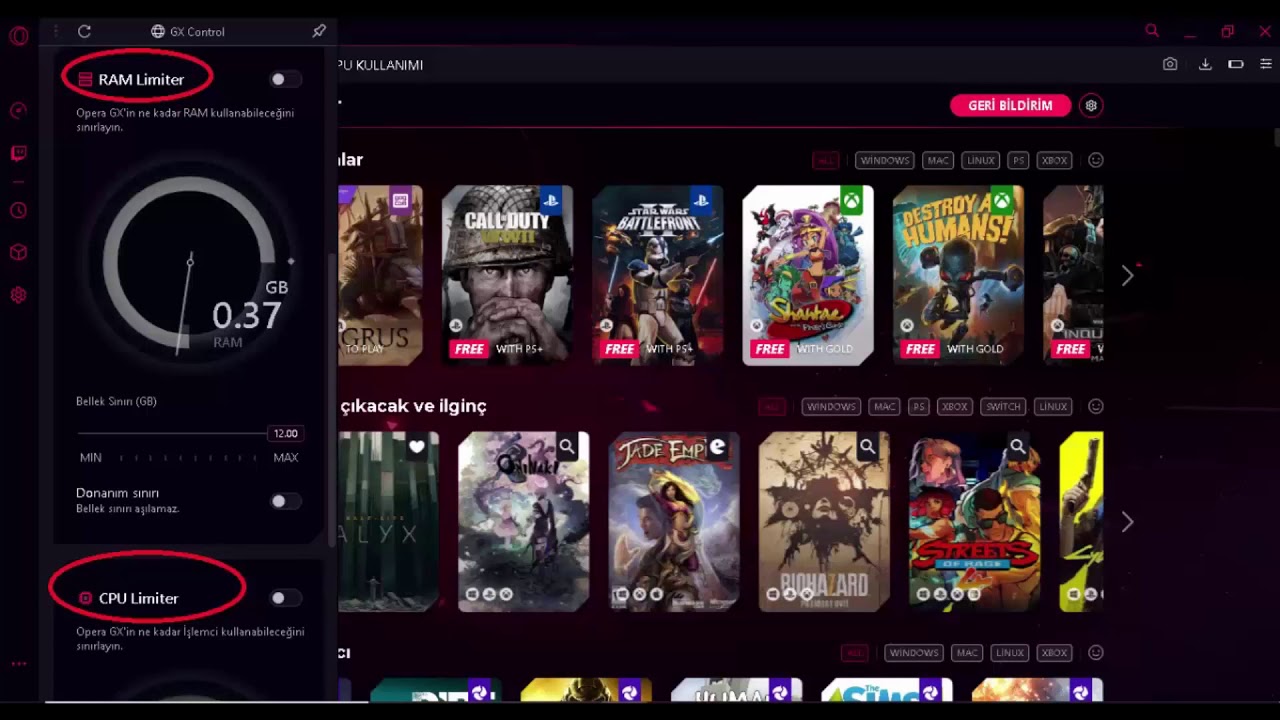Click the page vertical scrollbar

click(1276, 138)
